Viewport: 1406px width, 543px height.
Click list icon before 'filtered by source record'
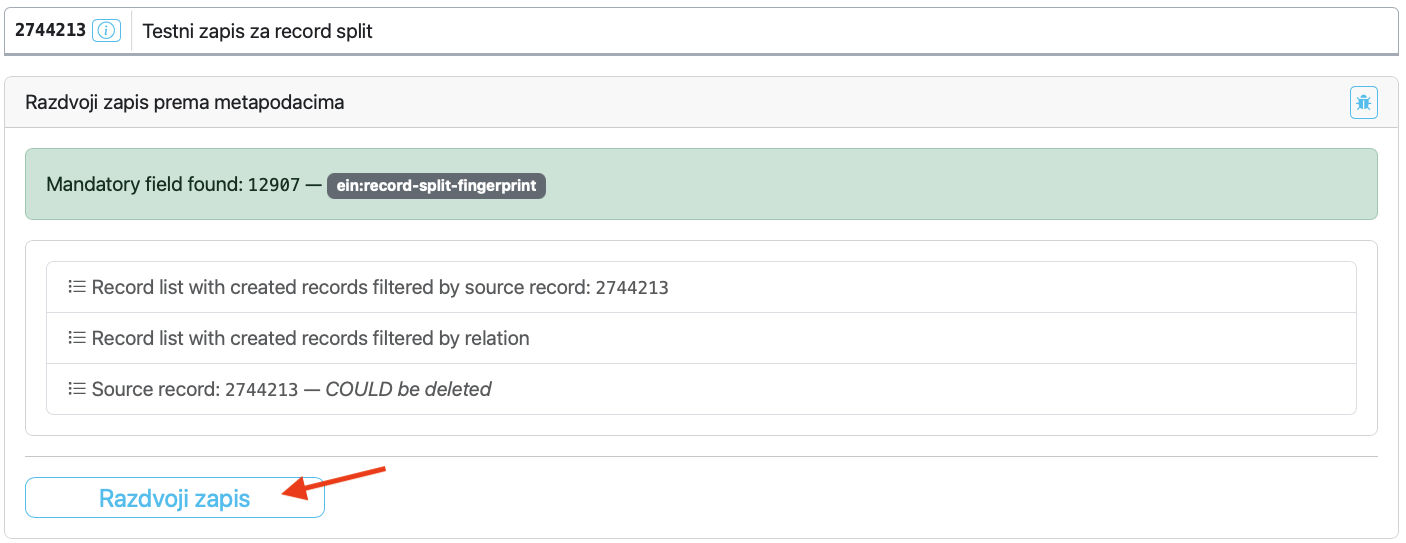point(77,287)
